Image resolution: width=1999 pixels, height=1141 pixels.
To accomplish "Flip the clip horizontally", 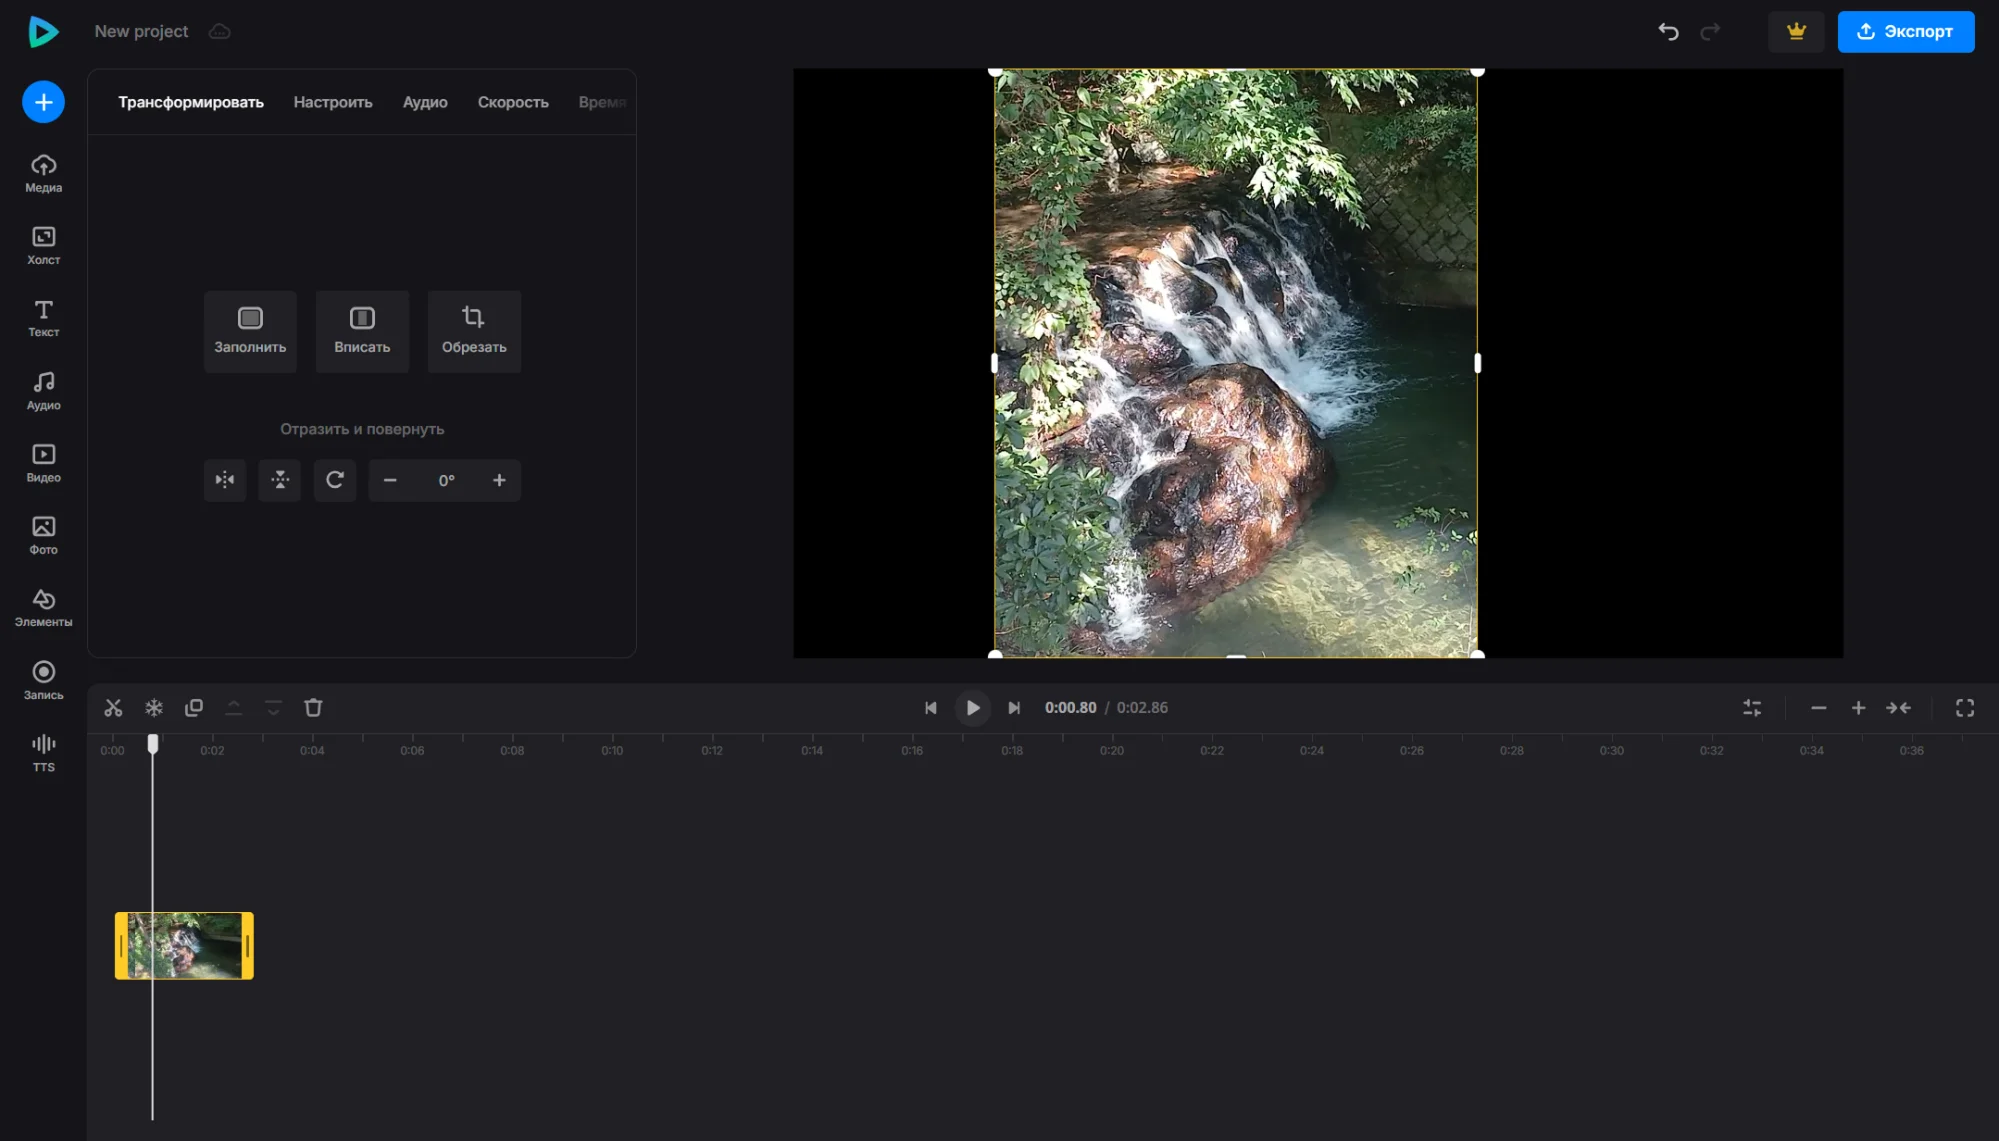I will click(x=225, y=480).
